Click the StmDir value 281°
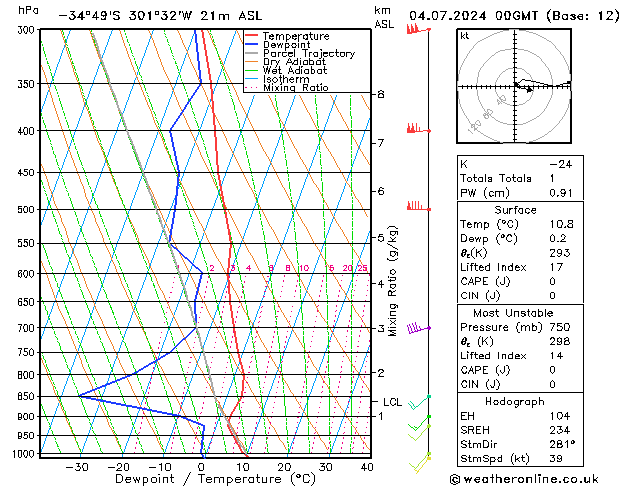 (562, 444)
